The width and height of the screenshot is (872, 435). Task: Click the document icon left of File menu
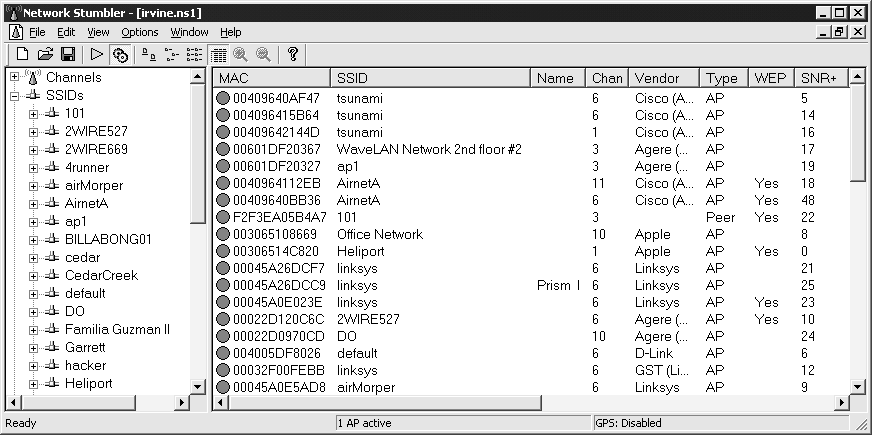16,32
